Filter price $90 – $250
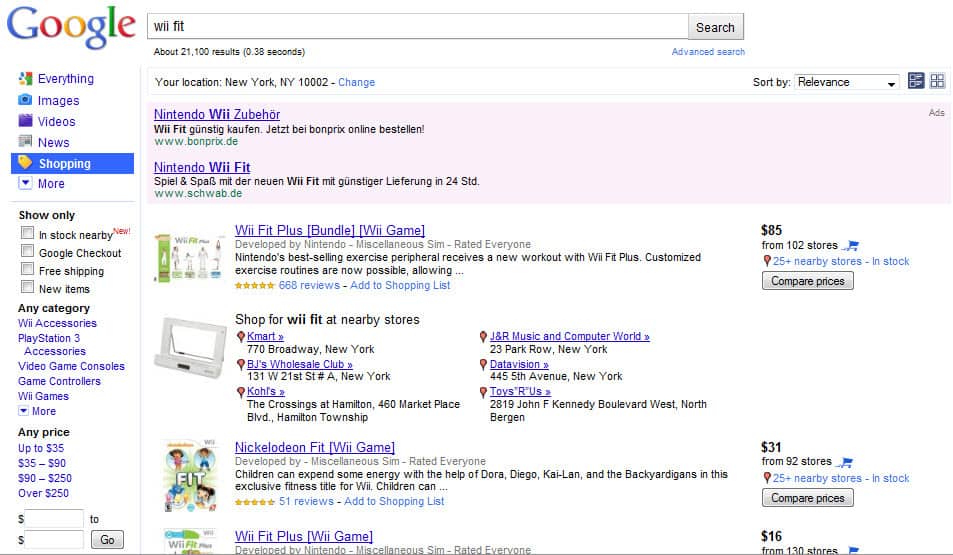 click(x=45, y=478)
